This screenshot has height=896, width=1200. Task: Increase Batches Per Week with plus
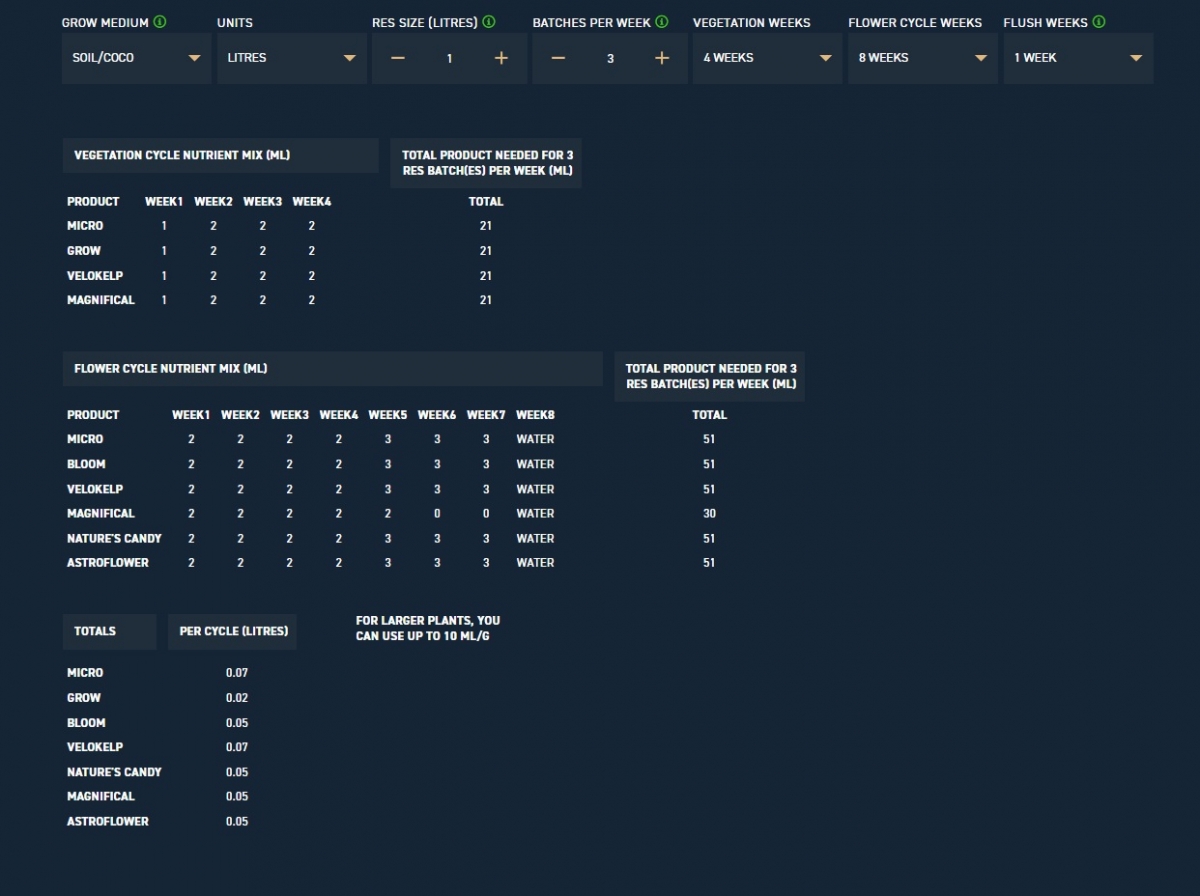click(x=661, y=58)
